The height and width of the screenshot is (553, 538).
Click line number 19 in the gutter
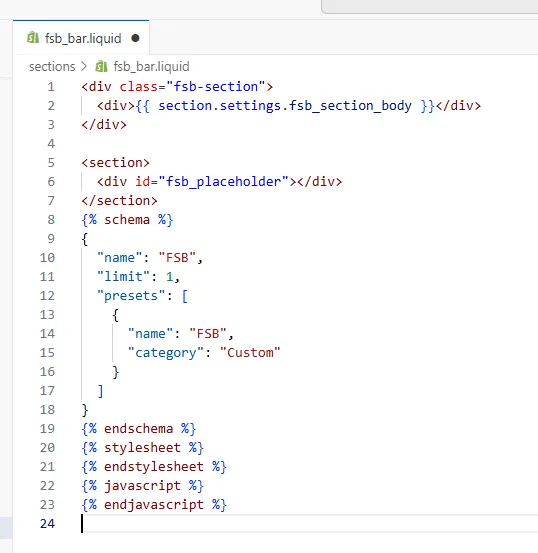pyautogui.click(x=47, y=429)
